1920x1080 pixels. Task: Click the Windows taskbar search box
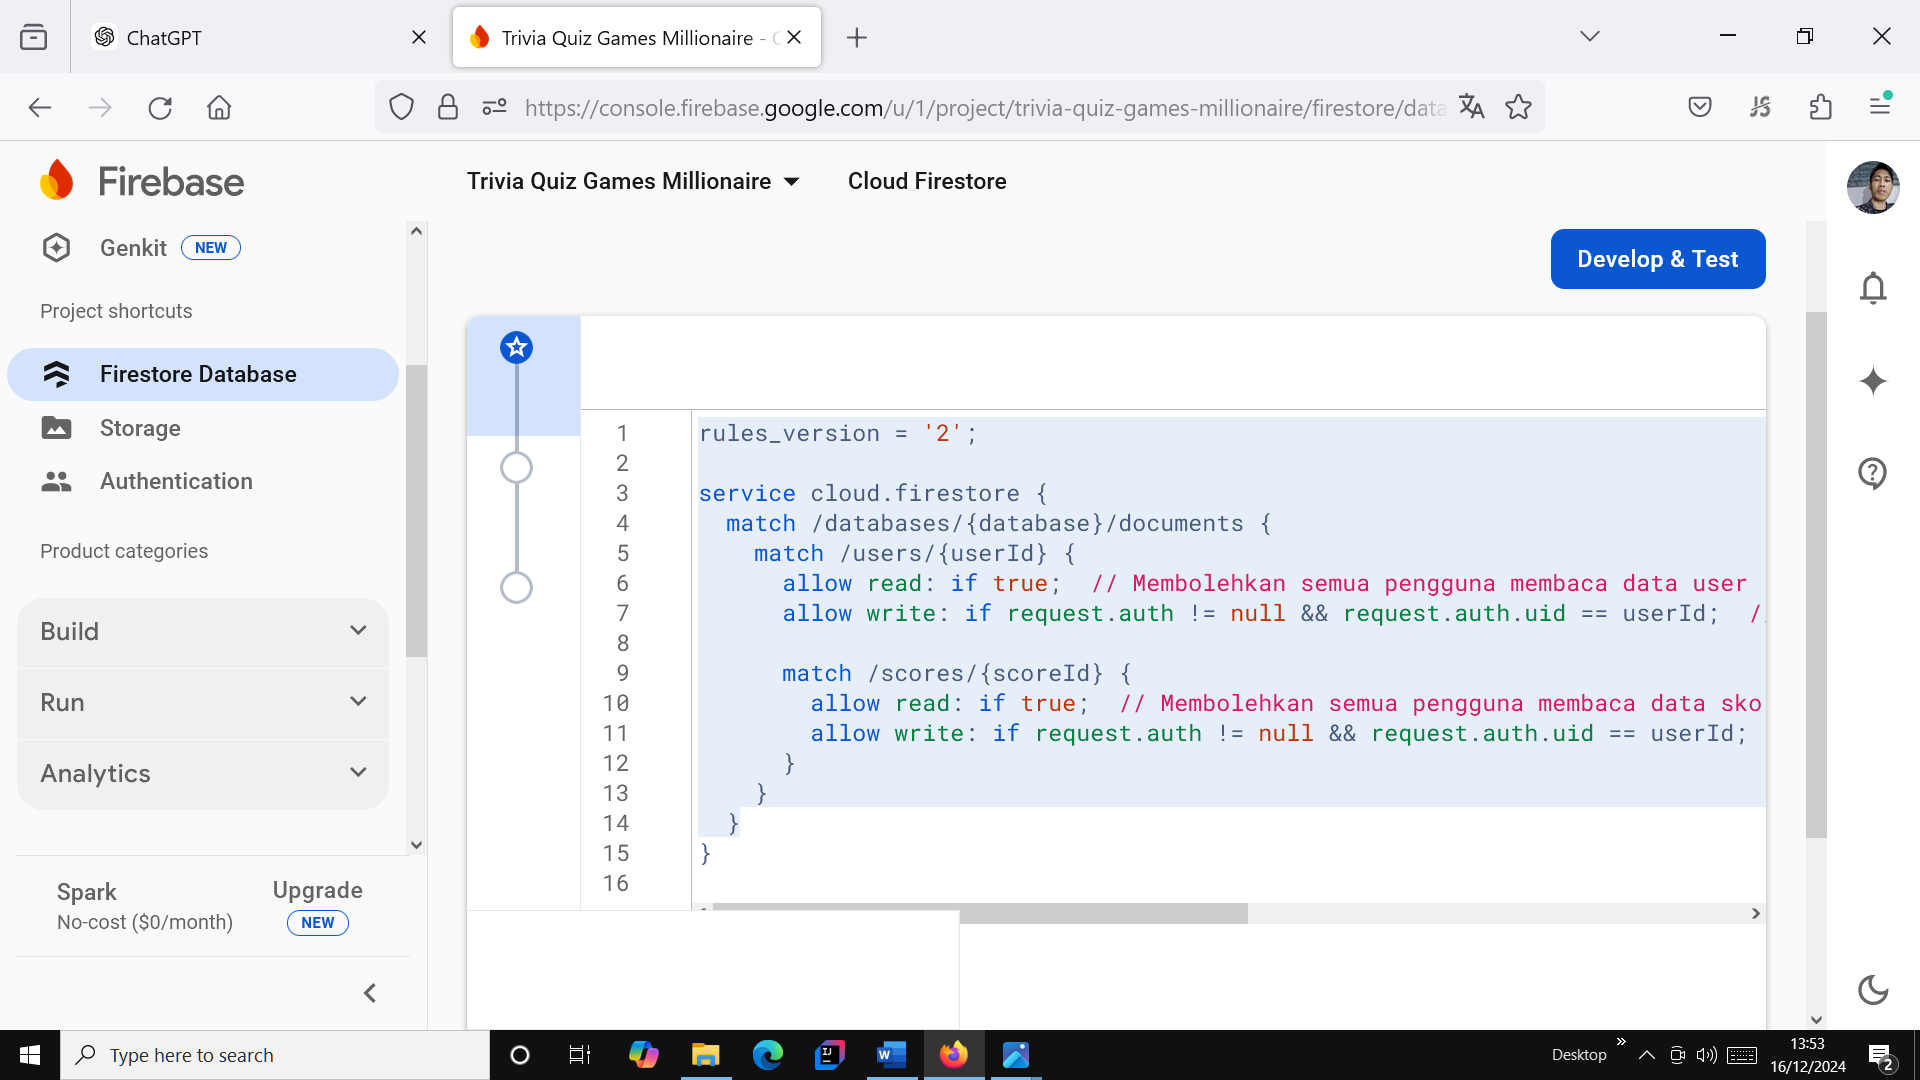click(275, 1055)
